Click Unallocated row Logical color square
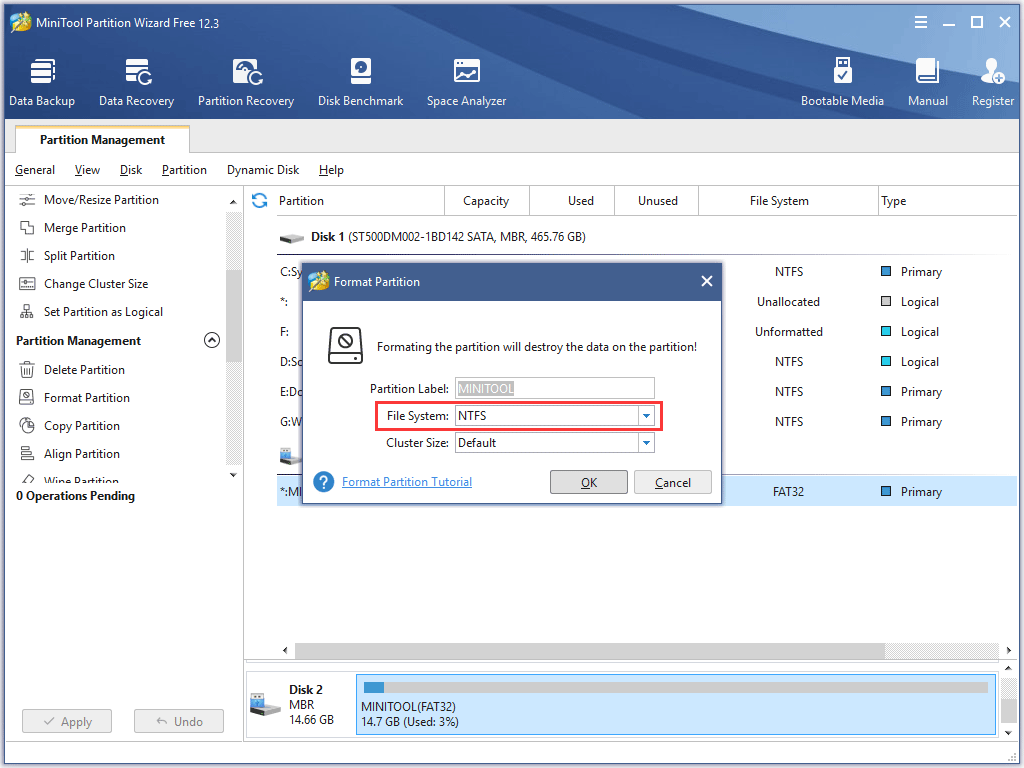This screenshot has height=768, width=1024. coord(886,301)
